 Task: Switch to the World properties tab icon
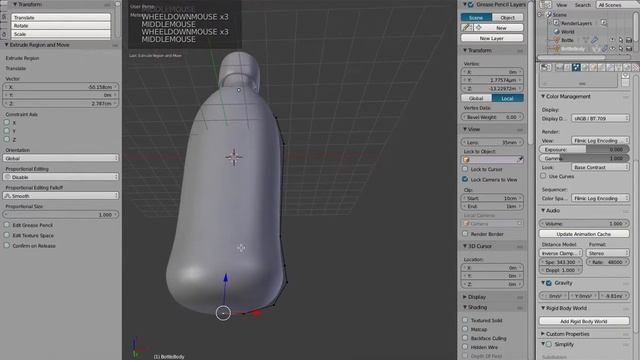pos(585,67)
